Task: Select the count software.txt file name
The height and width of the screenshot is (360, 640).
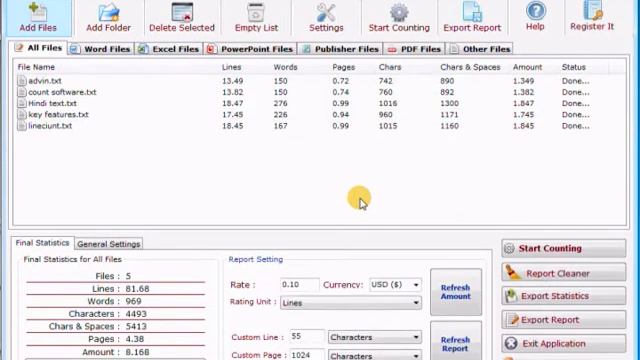Action: (62, 92)
